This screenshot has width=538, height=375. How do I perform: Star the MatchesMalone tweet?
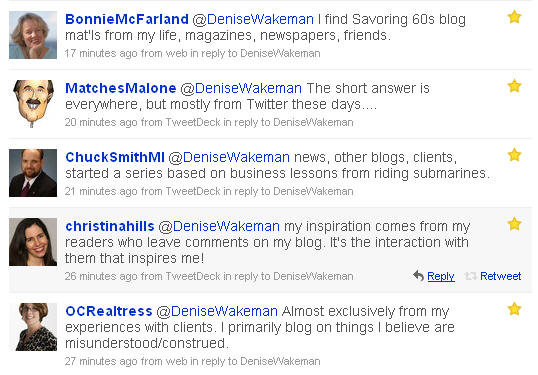[514, 86]
